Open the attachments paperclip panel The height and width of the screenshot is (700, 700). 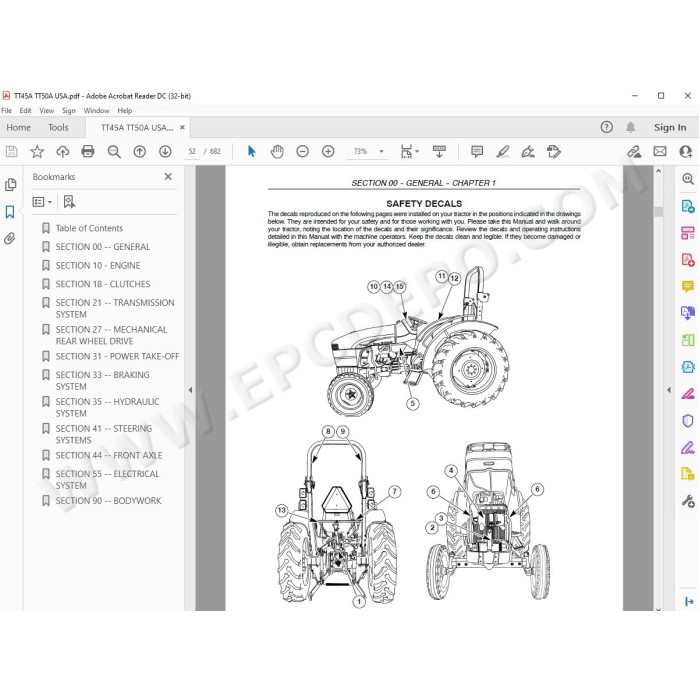click(x=10, y=239)
